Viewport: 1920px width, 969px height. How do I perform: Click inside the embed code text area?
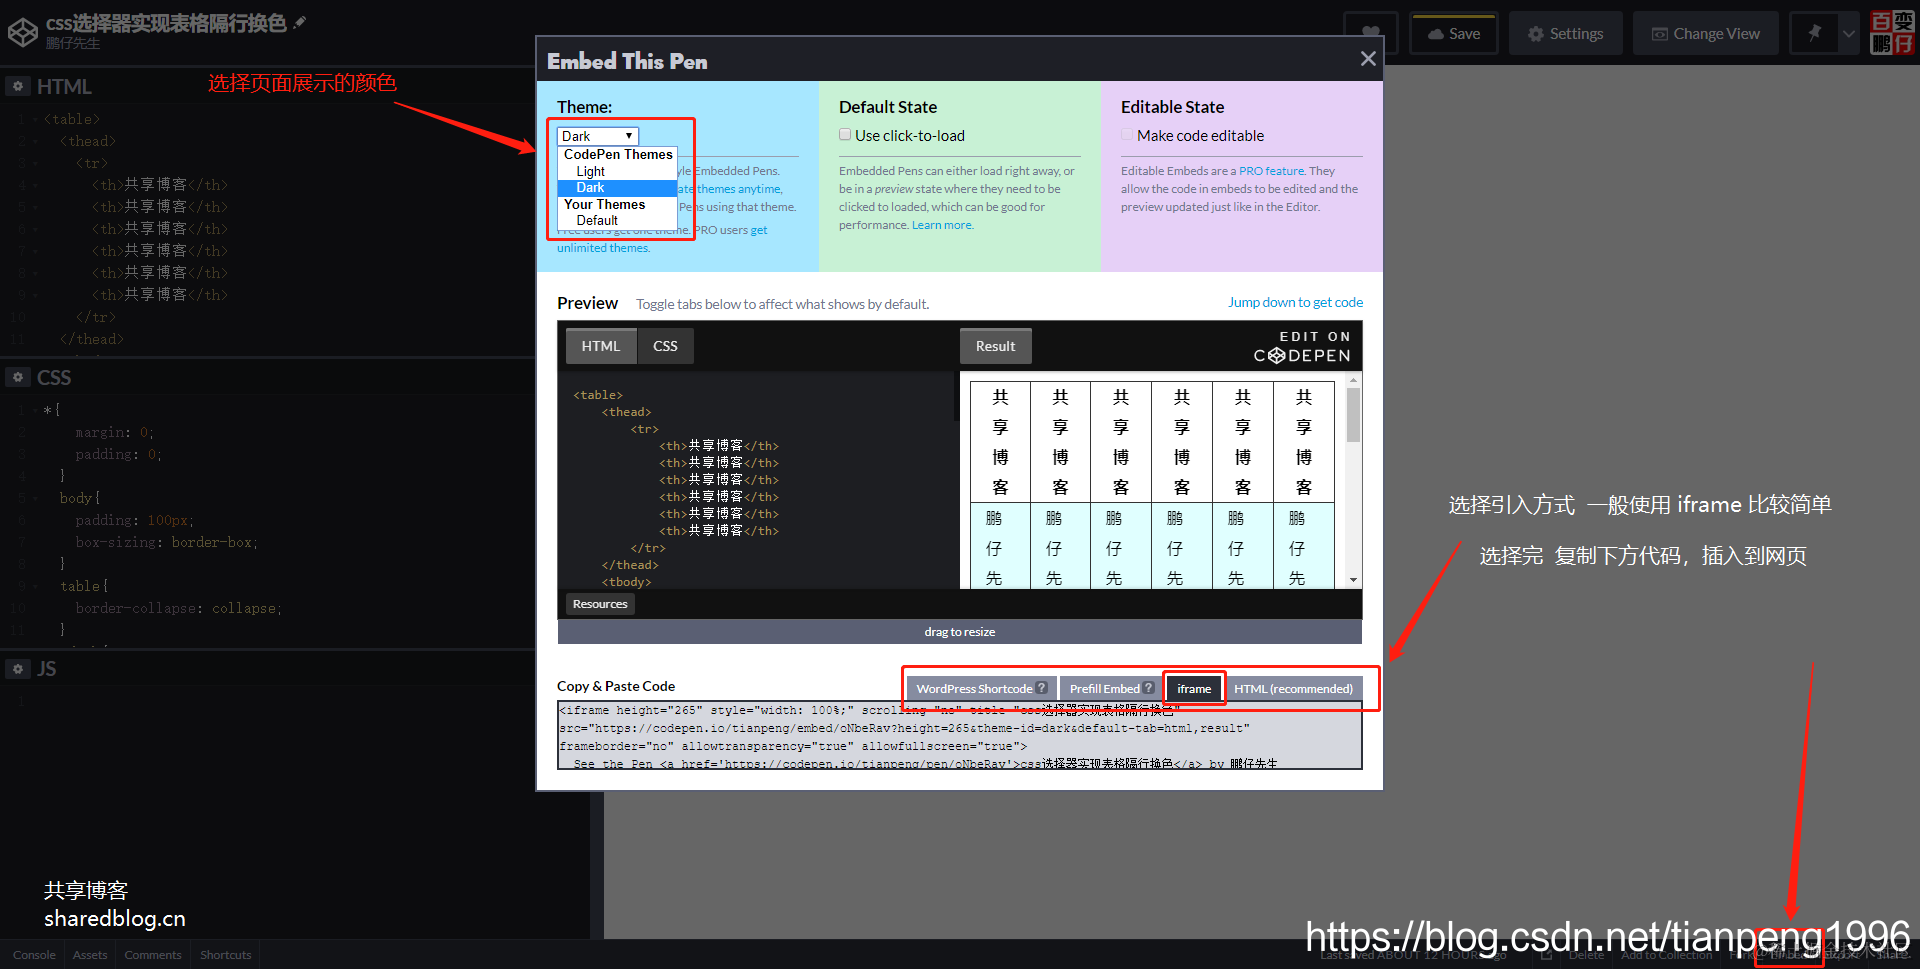[x=959, y=735]
